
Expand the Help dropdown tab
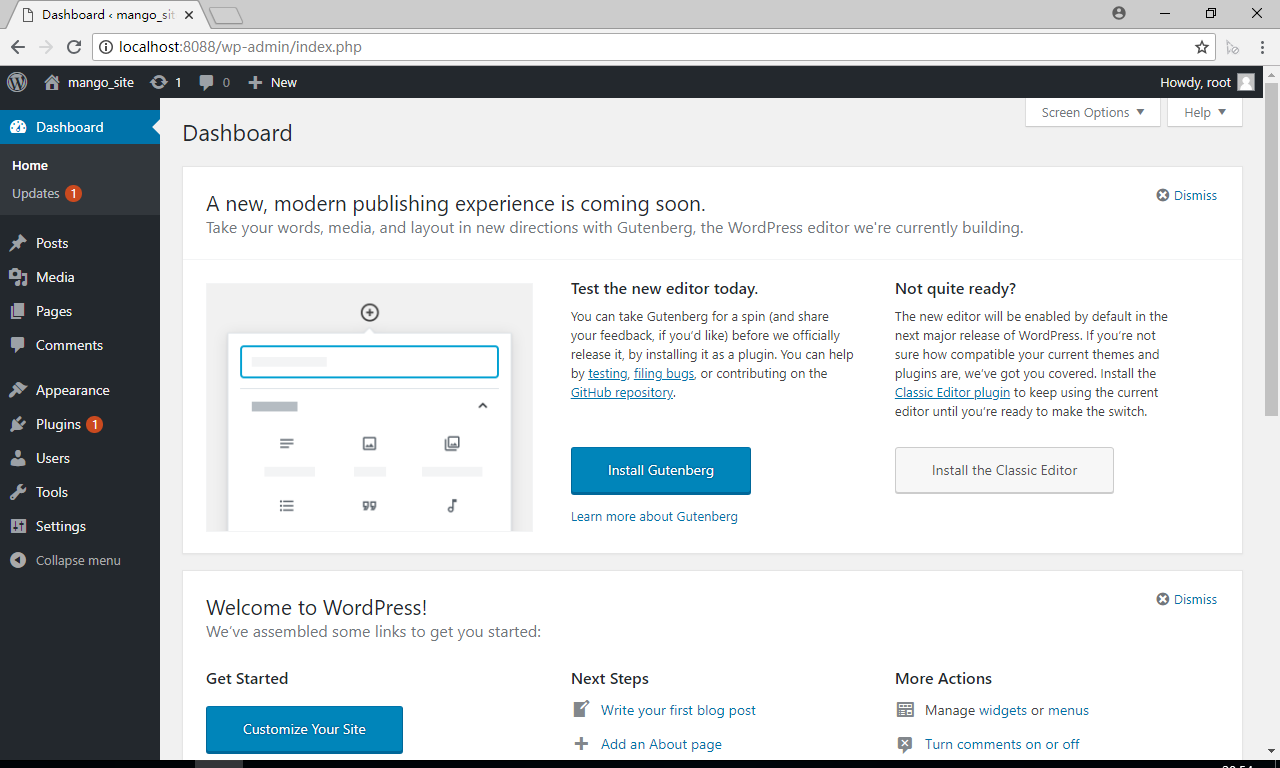pos(1205,112)
